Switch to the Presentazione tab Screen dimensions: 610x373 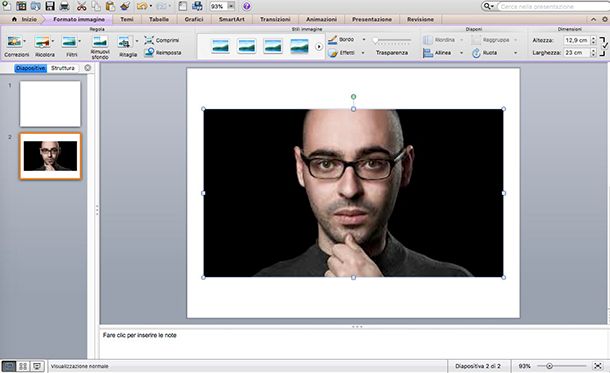coord(372,19)
